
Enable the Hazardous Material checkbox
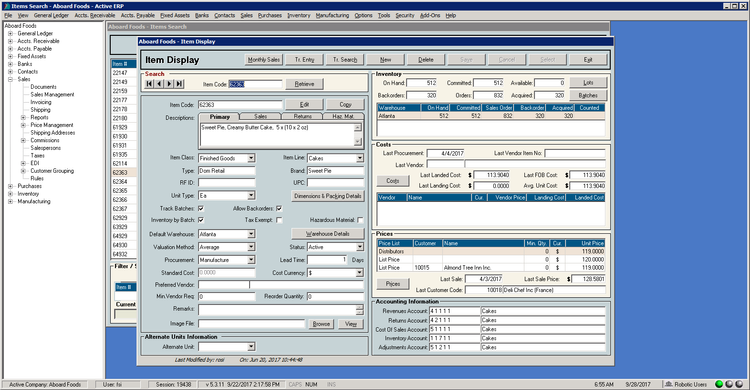(x=360, y=220)
